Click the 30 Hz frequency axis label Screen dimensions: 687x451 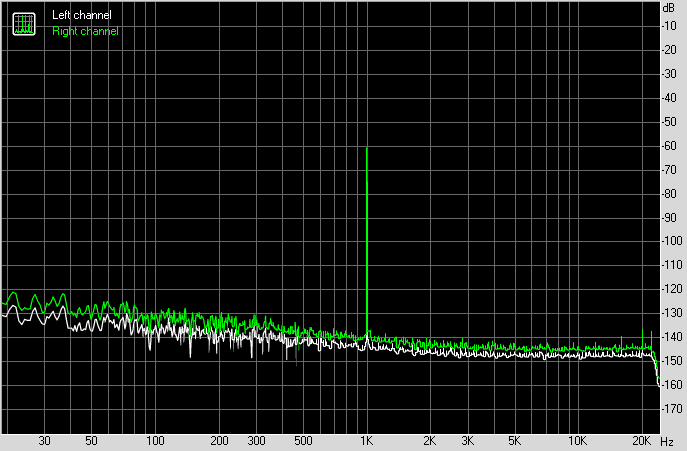(44, 441)
